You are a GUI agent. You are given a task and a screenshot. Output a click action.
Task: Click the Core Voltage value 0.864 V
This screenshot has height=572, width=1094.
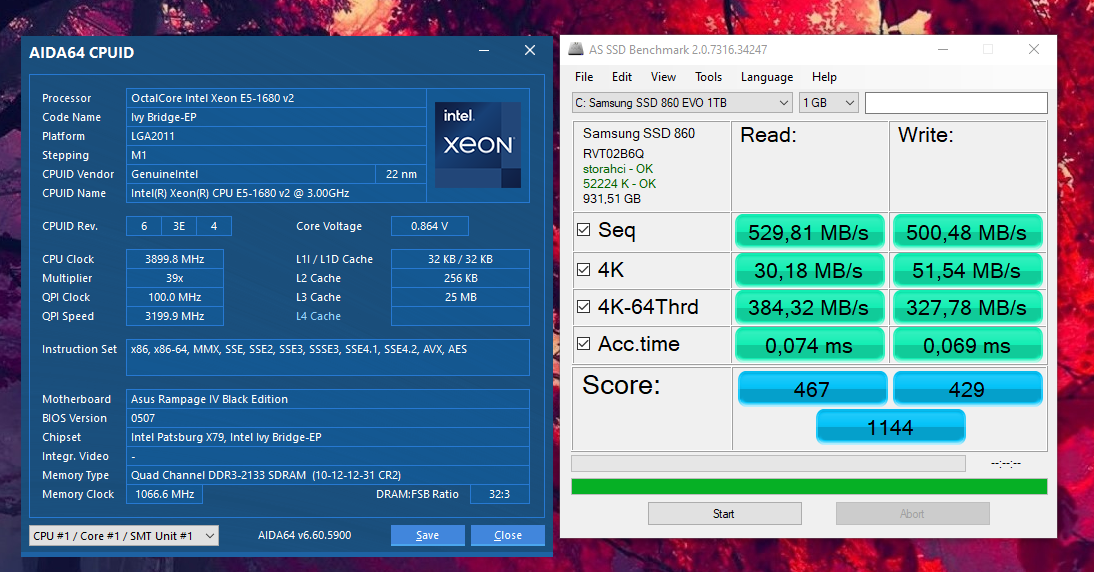(x=430, y=226)
